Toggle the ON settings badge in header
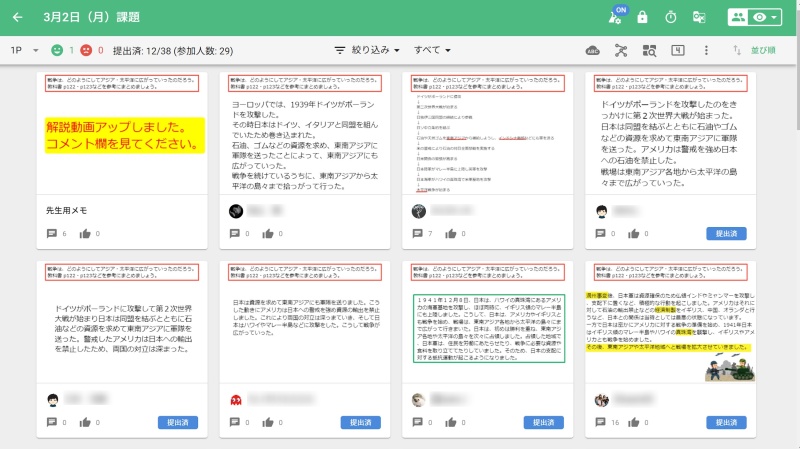Image resolution: width=800 pixels, height=449 pixels. tap(617, 16)
